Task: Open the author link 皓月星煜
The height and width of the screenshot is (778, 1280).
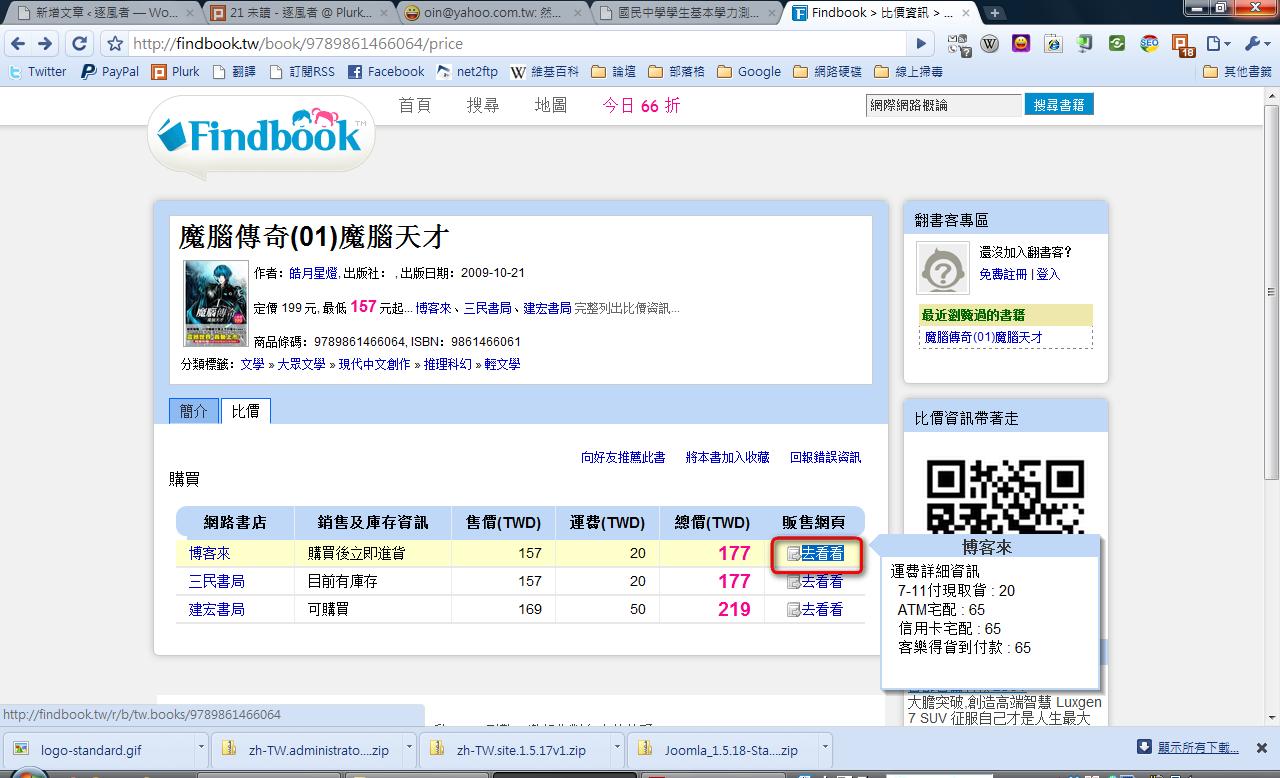Action: coord(314,273)
